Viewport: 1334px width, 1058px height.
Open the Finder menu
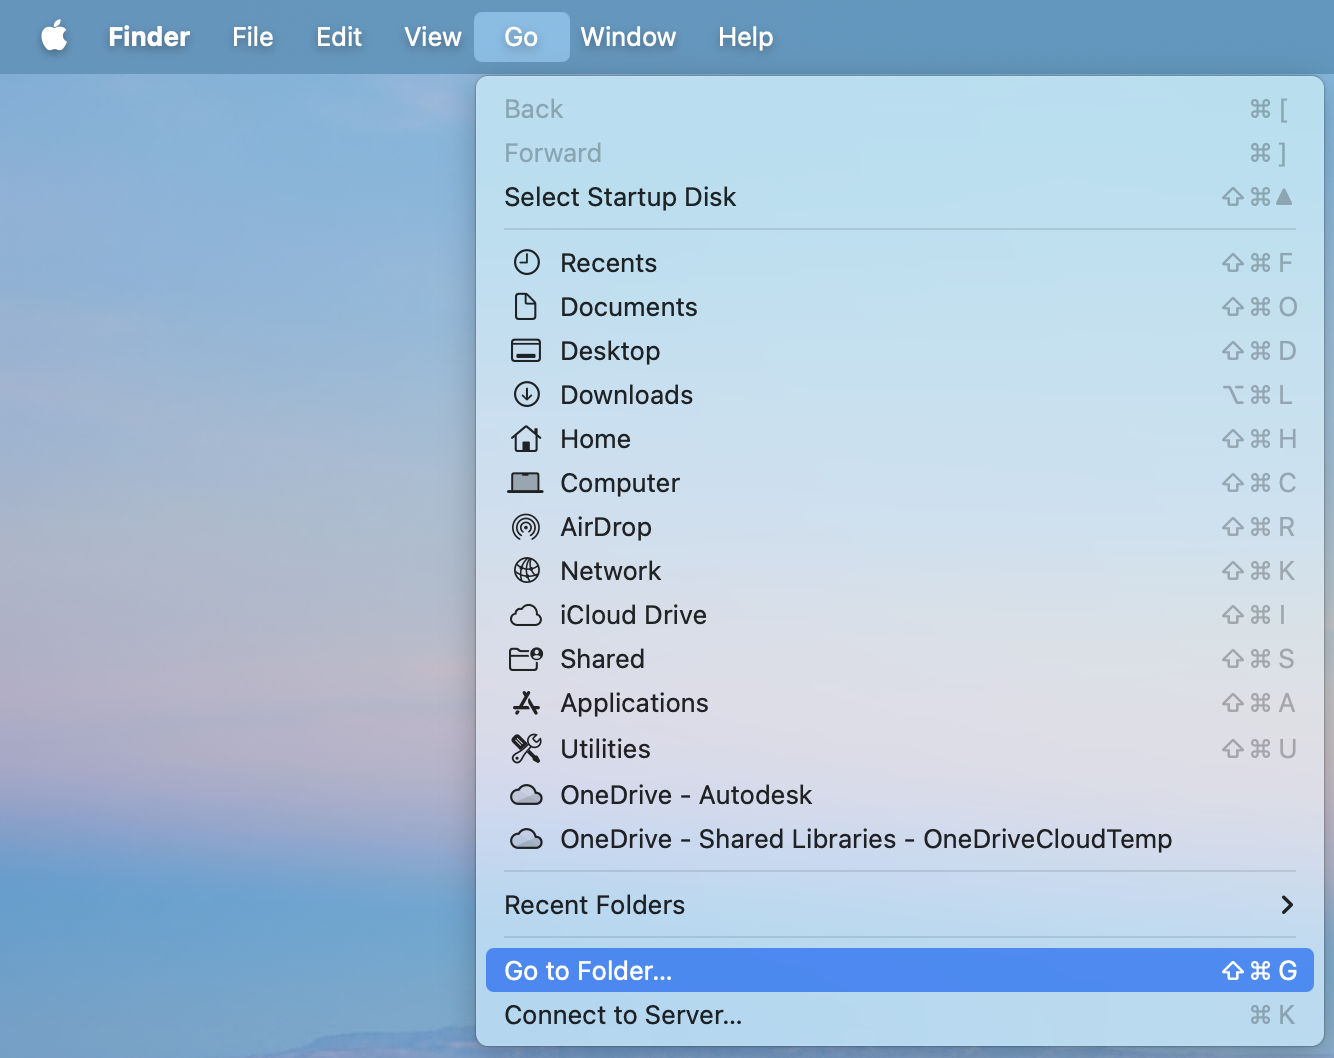[148, 37]
